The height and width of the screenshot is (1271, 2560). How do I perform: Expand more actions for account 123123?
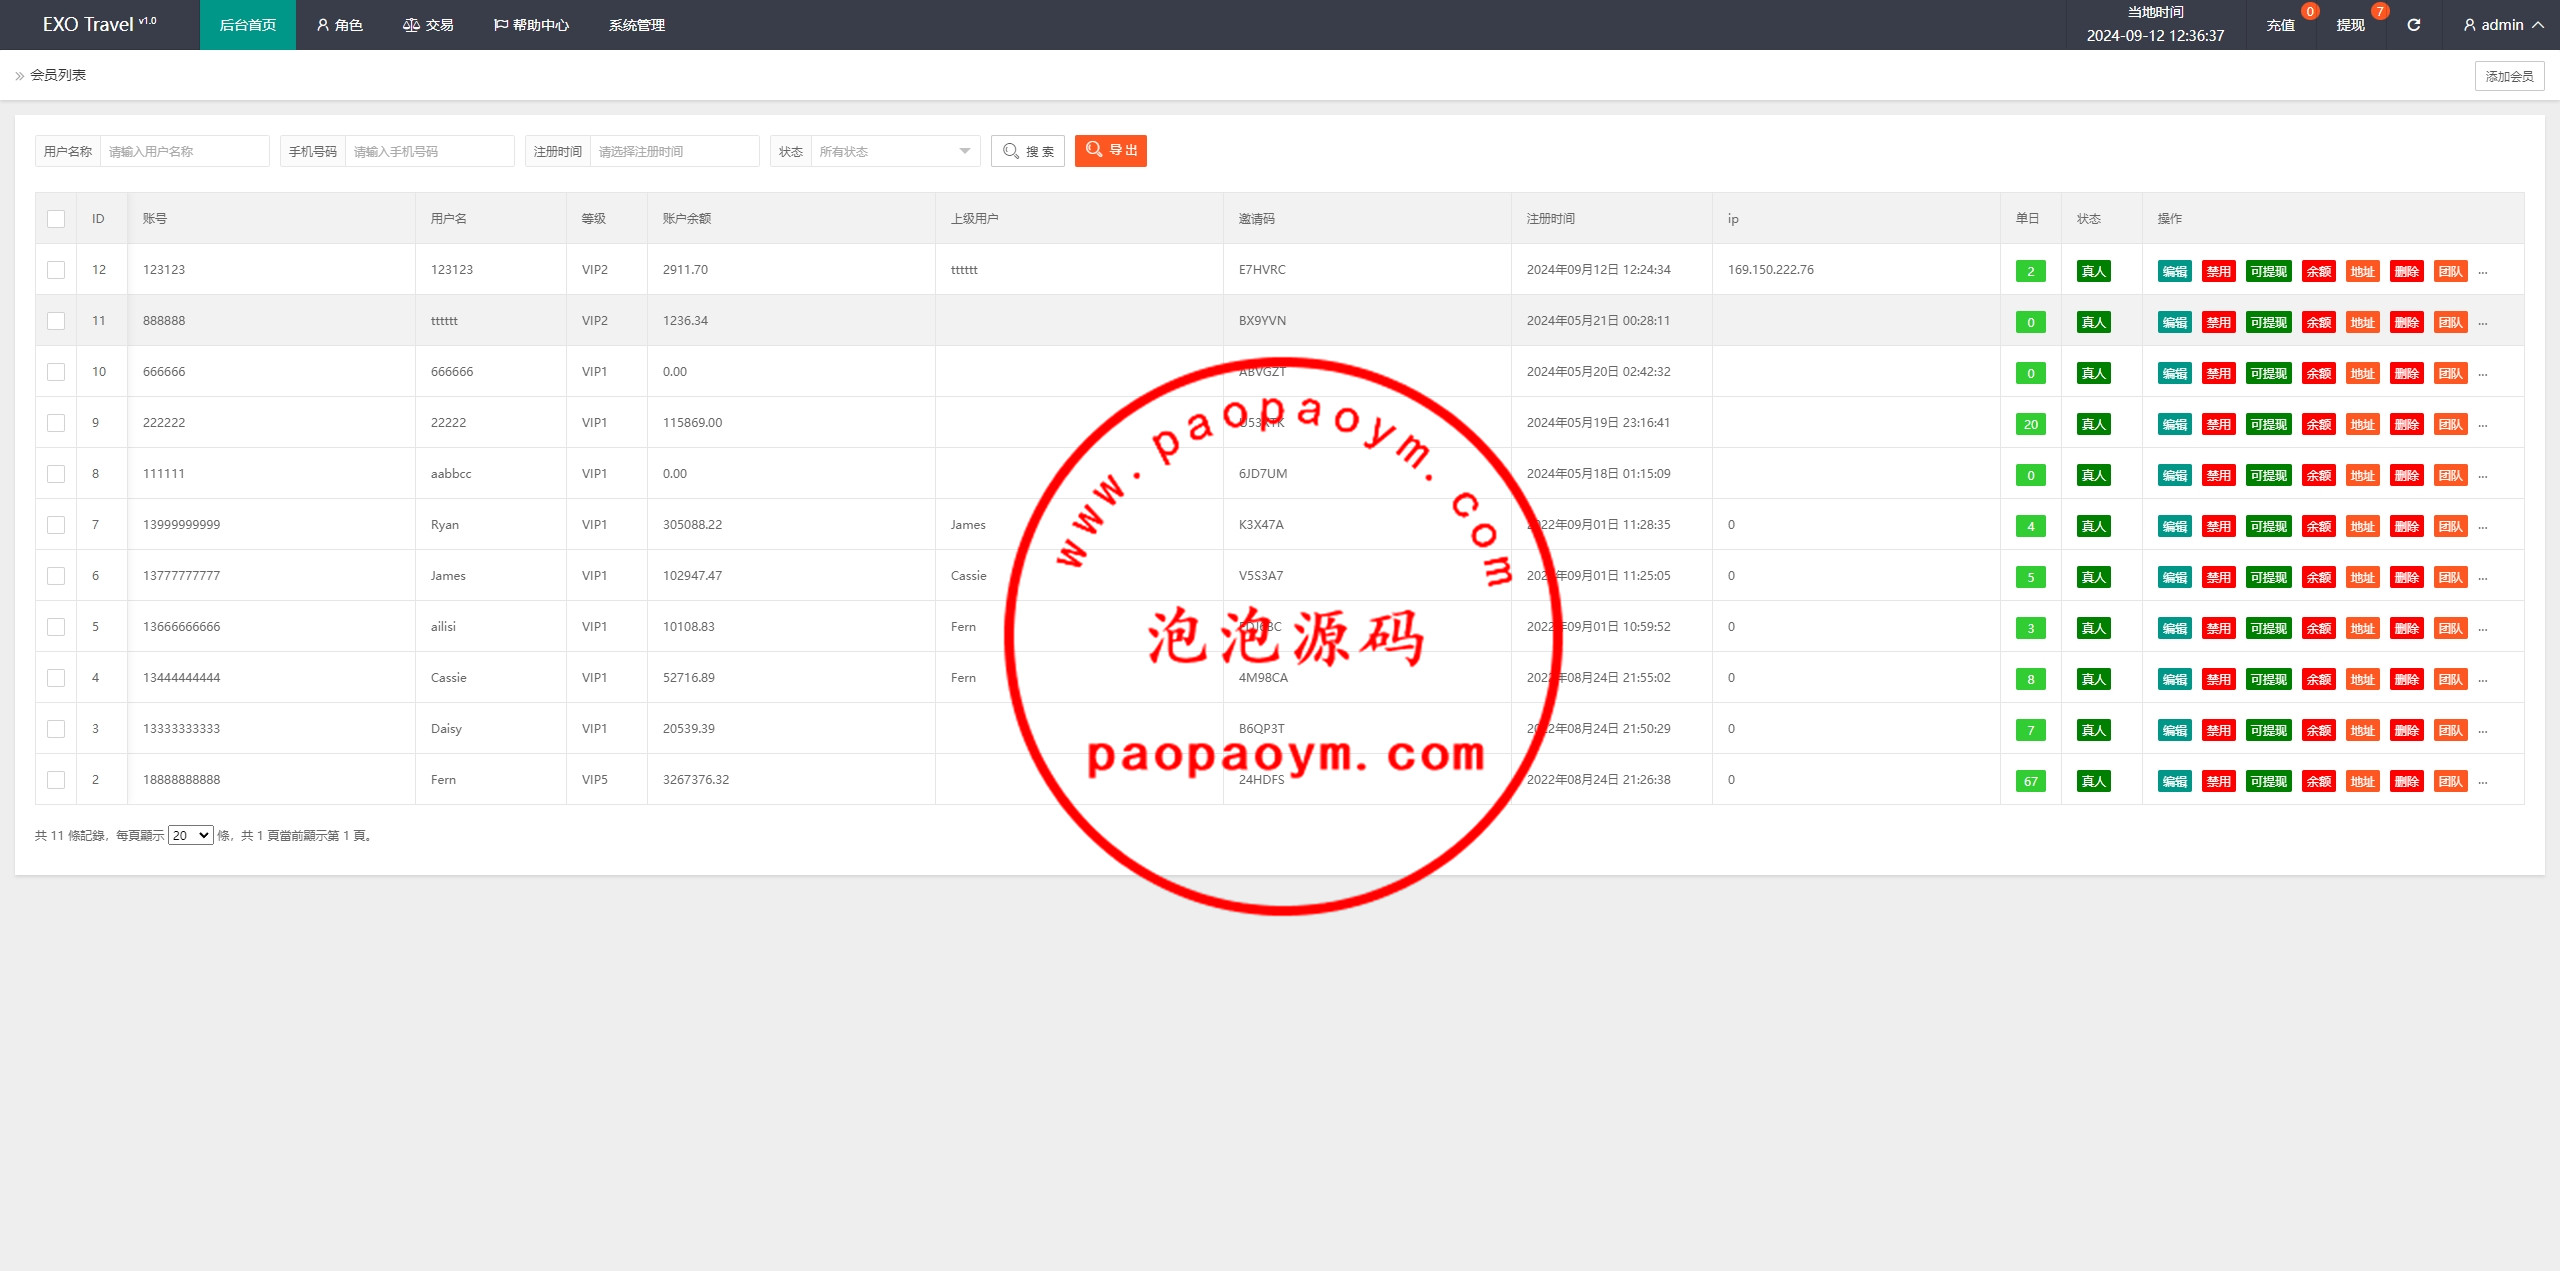tap(2482, 272)
